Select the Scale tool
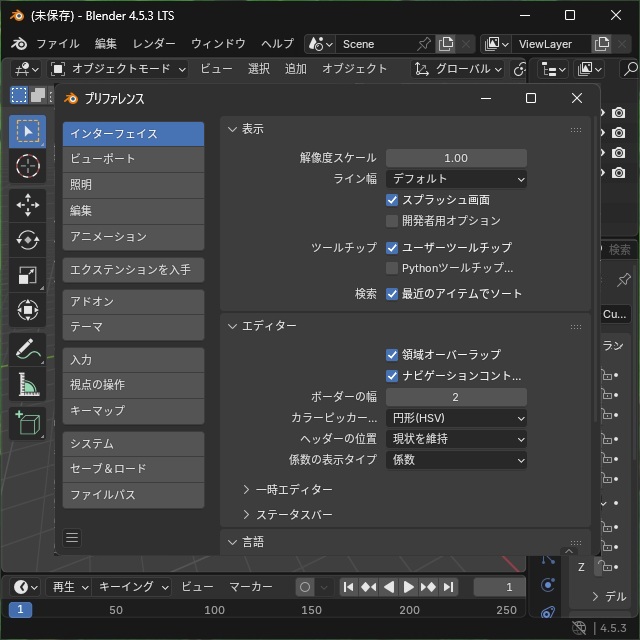Screen dimensions: 640x640 (27, 275)
